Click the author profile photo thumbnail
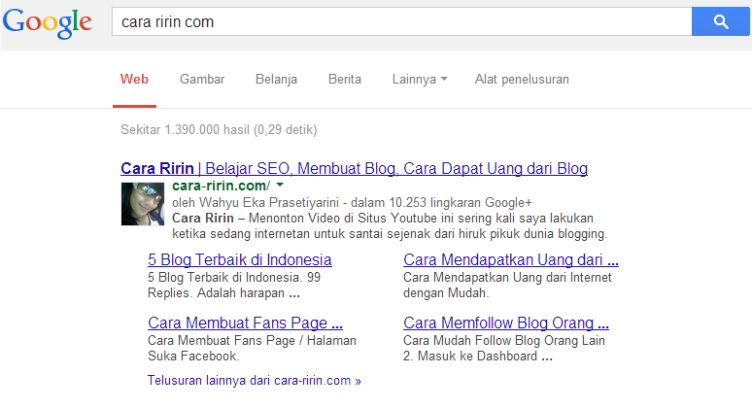 coord(142,204)
